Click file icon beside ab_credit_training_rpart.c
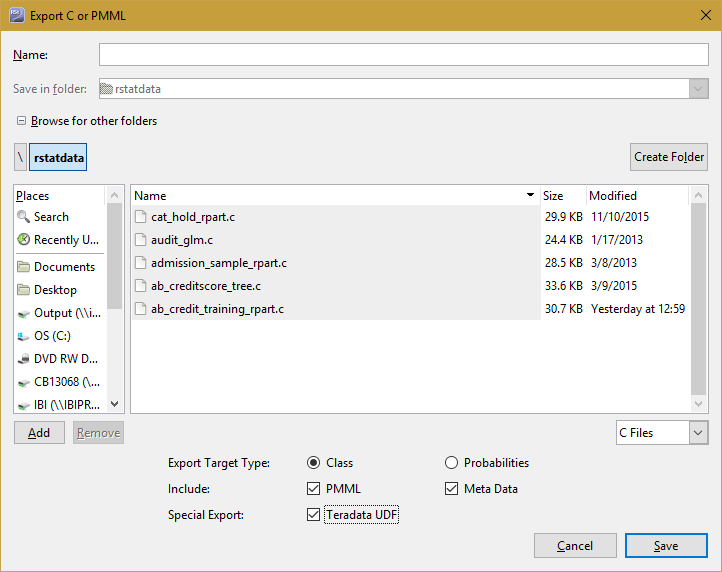The height and width of the screenshot is (572, 722). (140, 309)
